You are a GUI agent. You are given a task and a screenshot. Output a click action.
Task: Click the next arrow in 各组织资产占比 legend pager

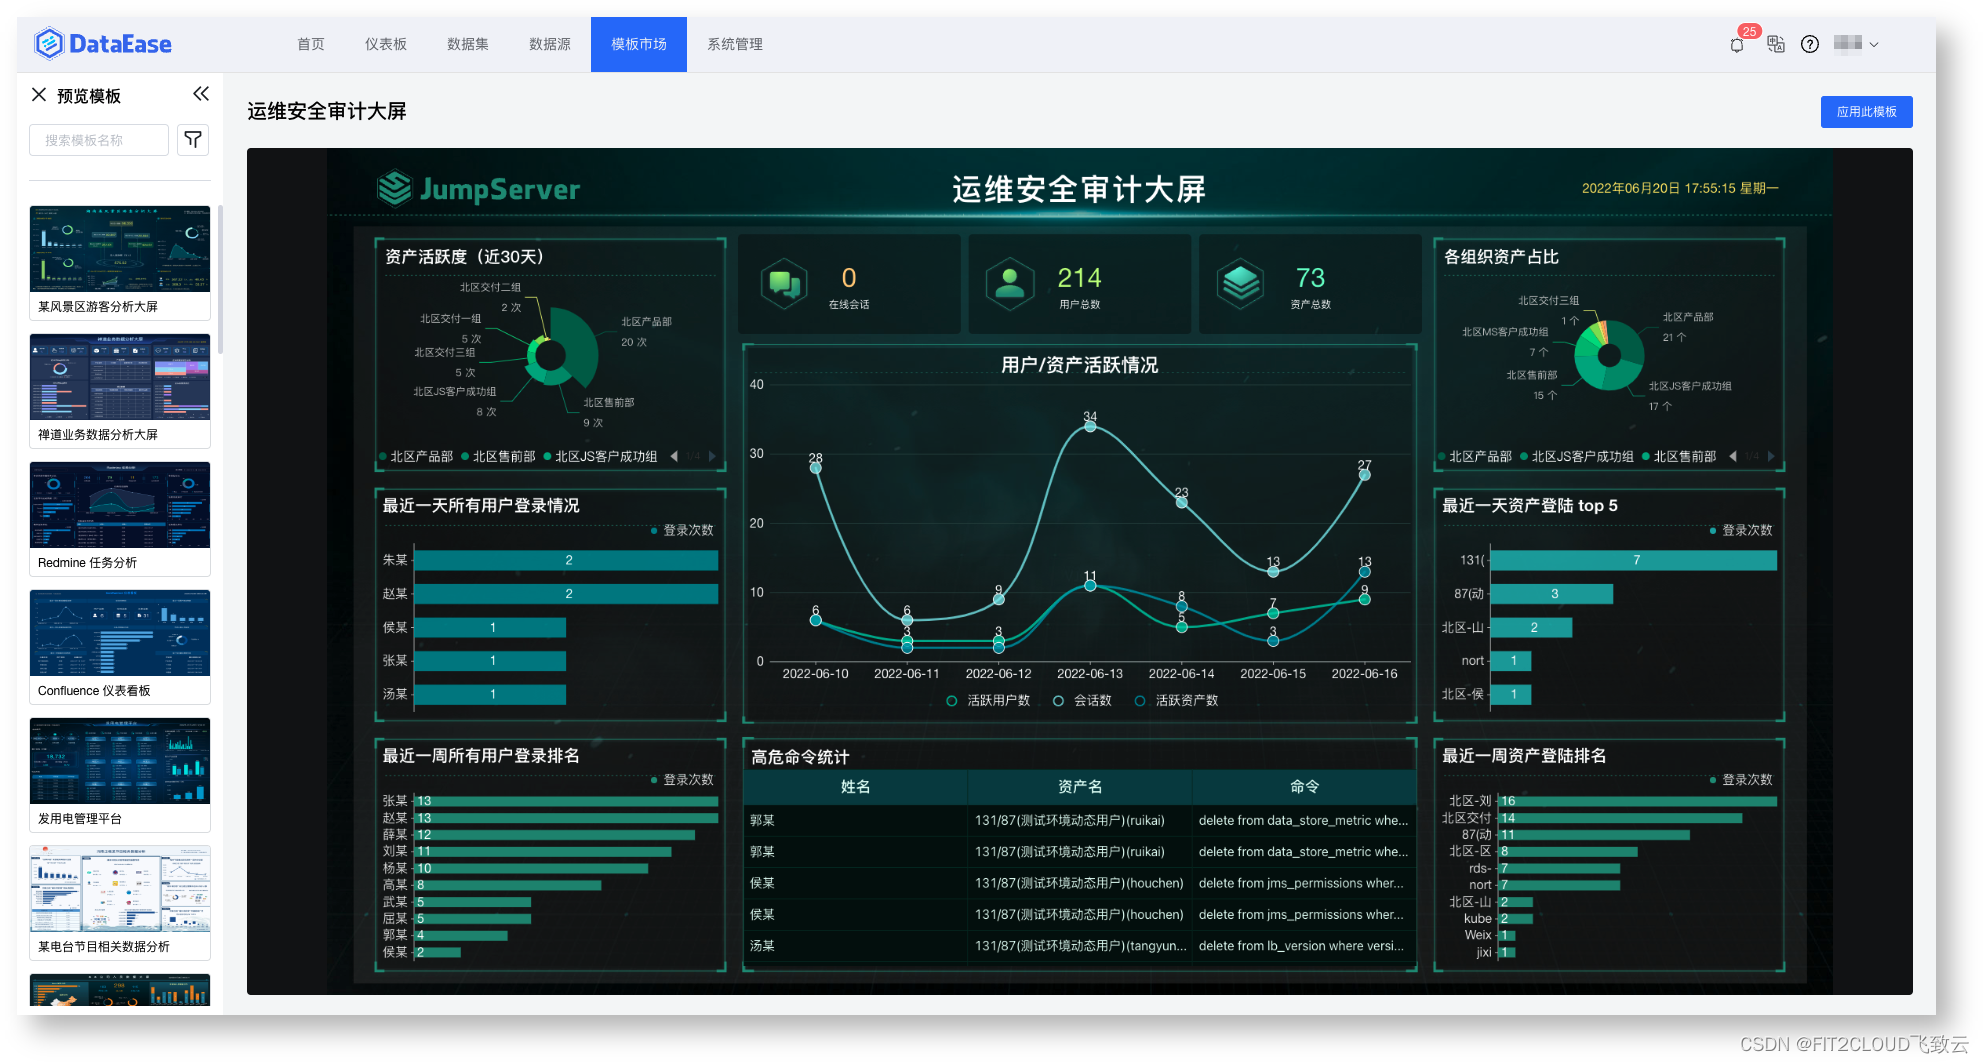(1772, 456)
